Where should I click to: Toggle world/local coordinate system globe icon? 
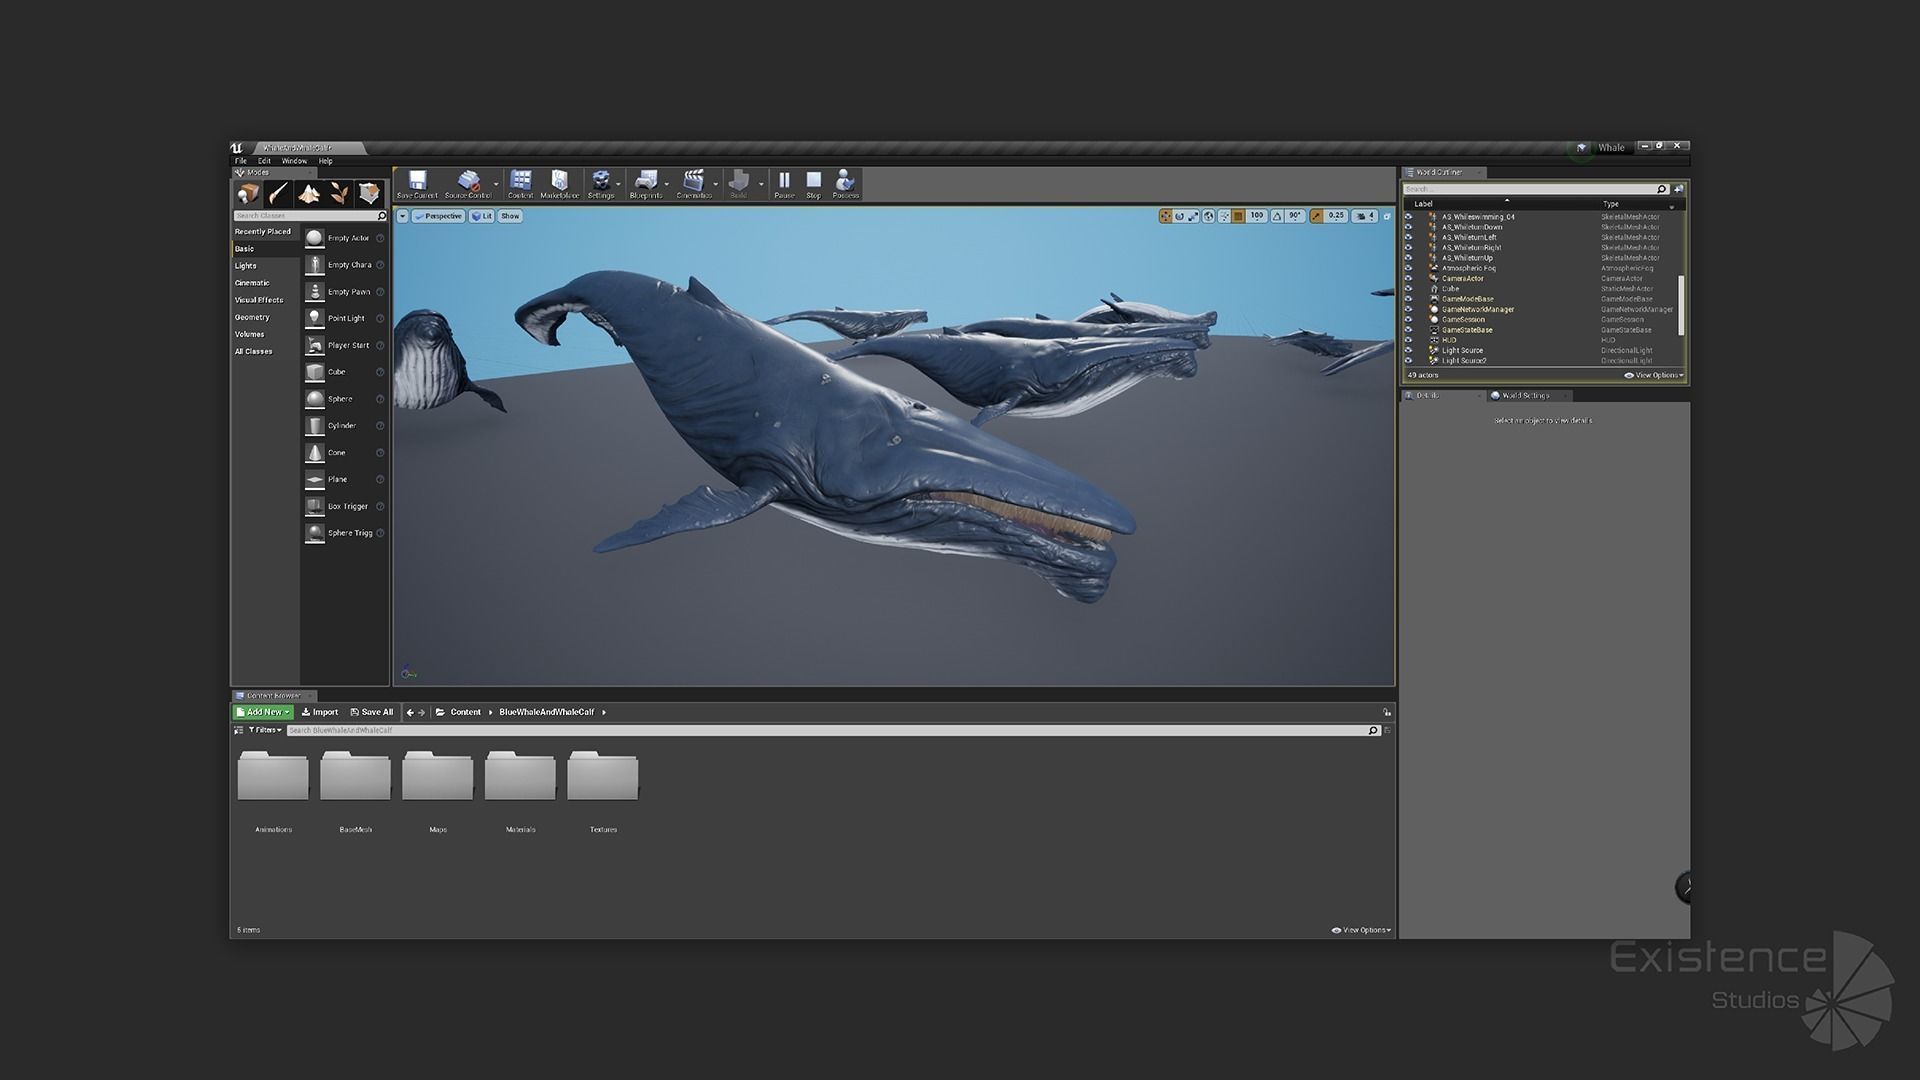(1208, 216)
